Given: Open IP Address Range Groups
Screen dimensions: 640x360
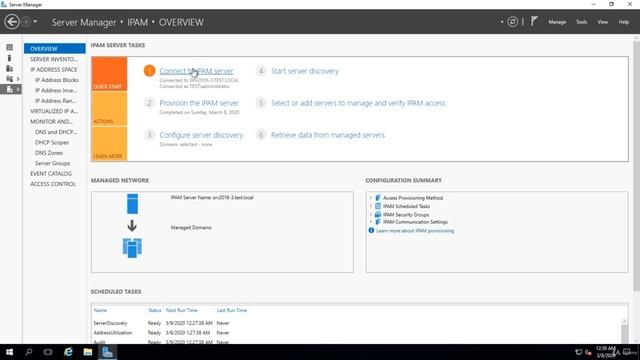Looking at the screenshot, I should (x=56, y=101).
